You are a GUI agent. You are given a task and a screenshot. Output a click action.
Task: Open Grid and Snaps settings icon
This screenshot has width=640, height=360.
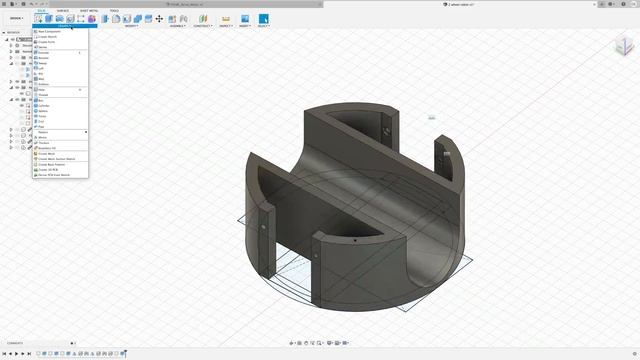(x=338, y=343)
